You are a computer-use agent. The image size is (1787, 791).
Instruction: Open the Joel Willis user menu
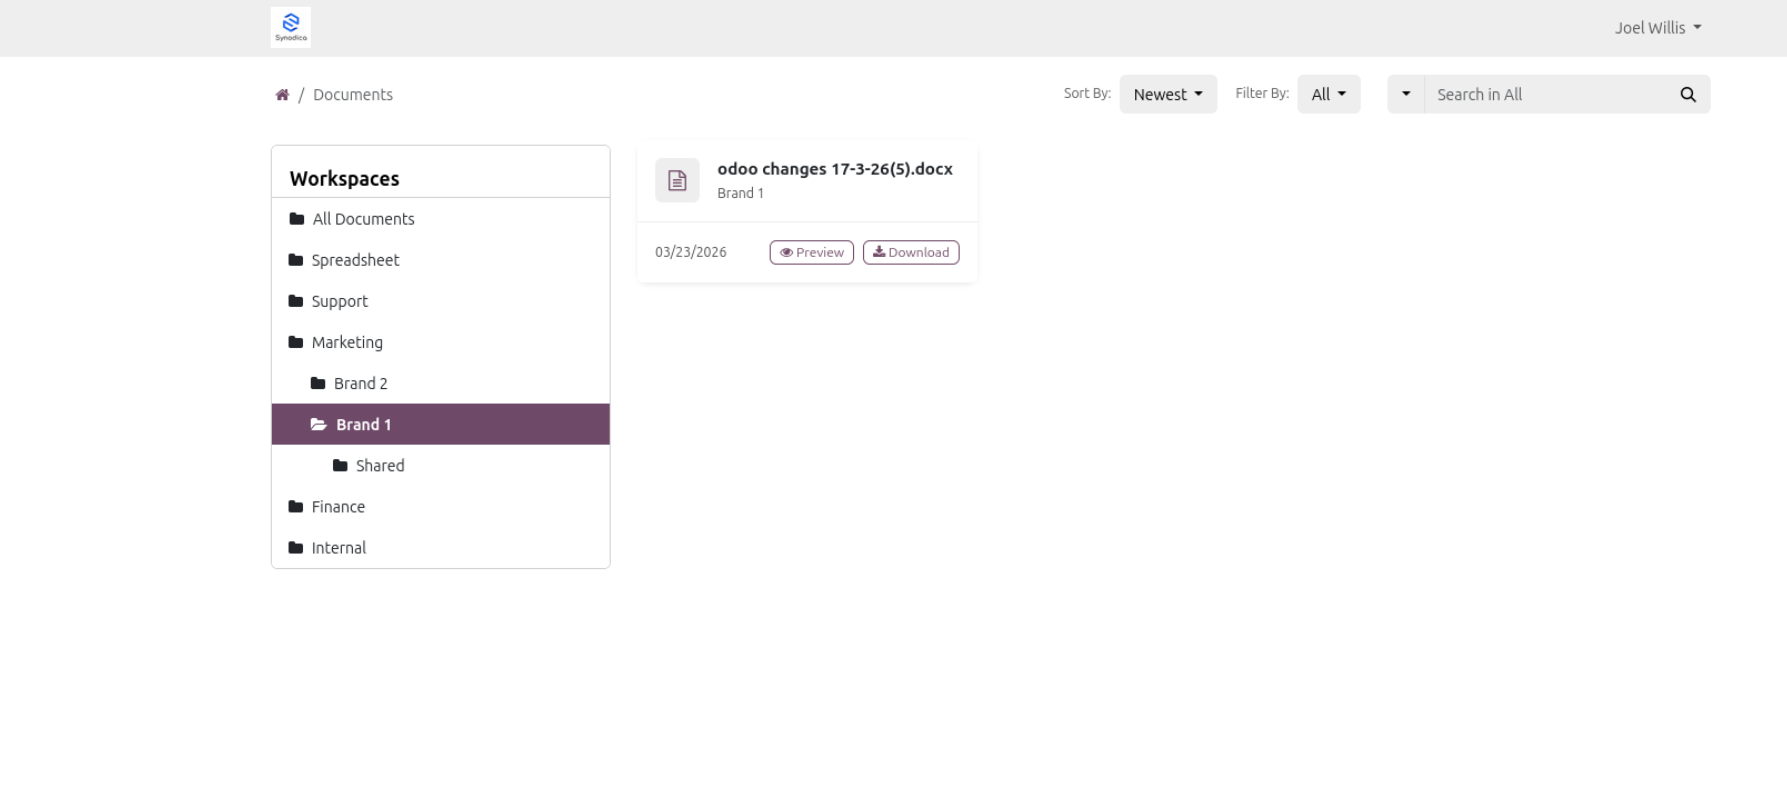click(1657, 28)
